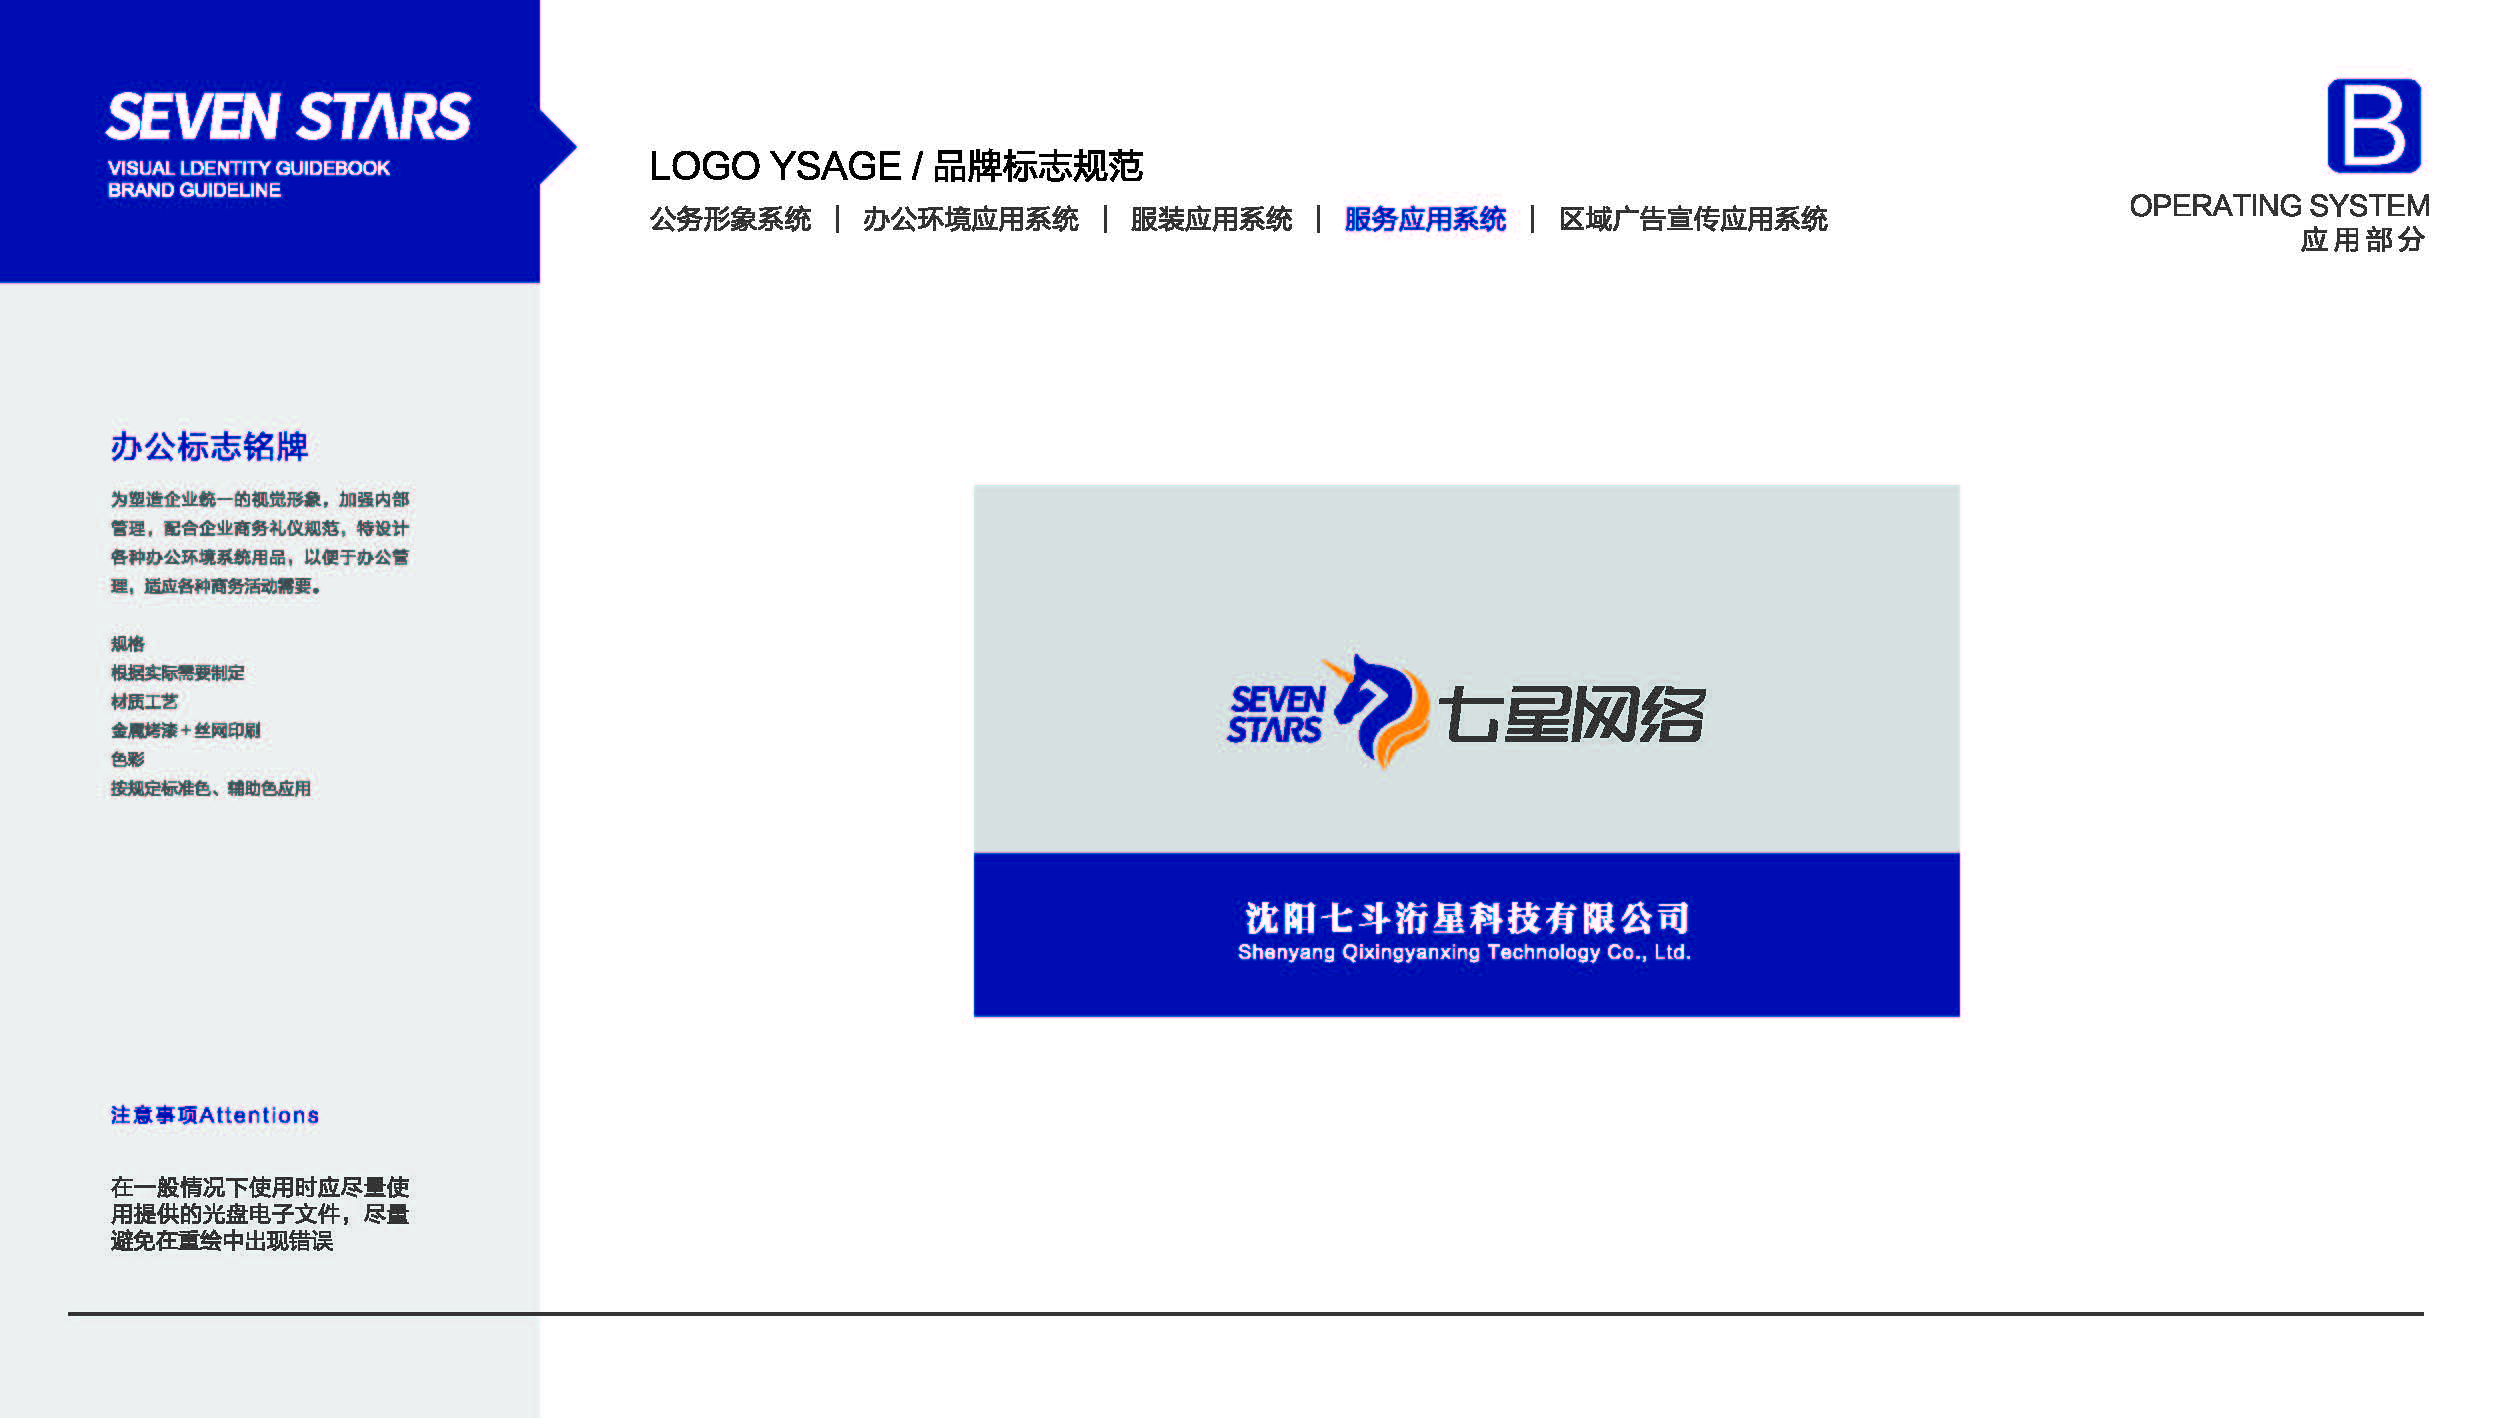The width and height of the screenshot is (2520, 1418).
Task: Click the SEVEN STARS header wordmark
Action: pos(288,117)
